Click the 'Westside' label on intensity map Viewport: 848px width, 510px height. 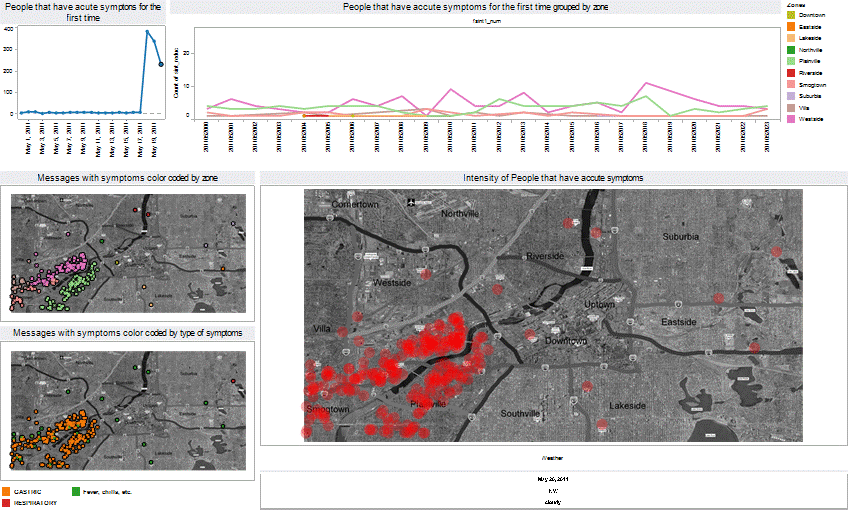[x=392, y=283]
